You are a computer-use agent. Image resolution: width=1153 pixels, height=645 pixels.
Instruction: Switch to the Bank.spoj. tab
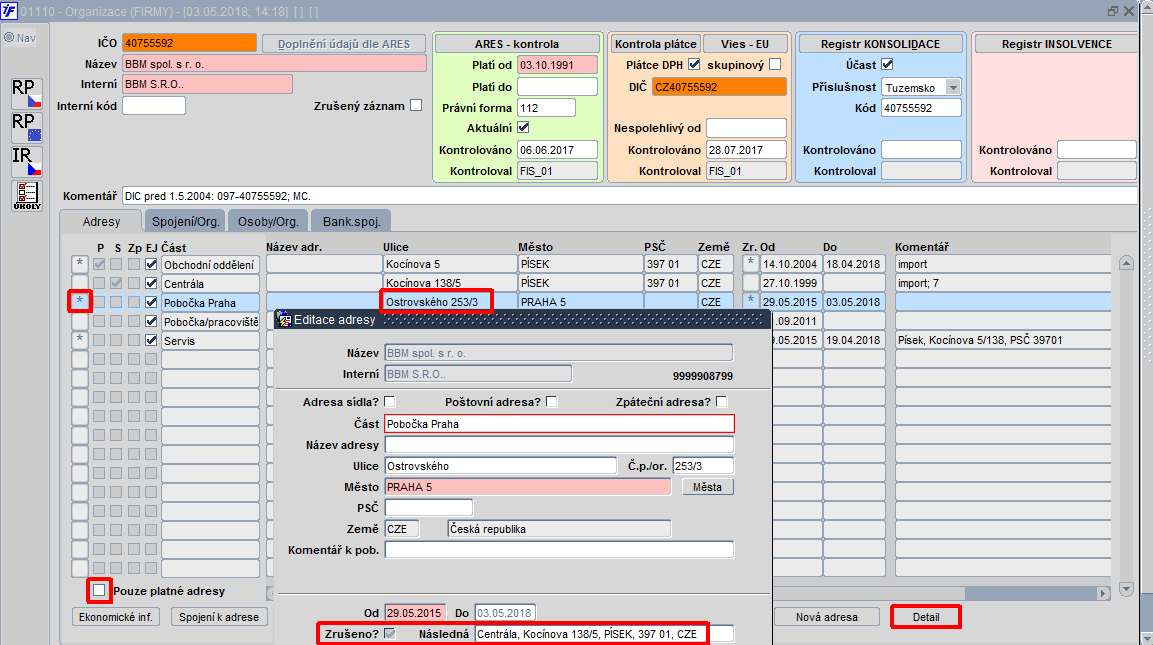click(x=351, y=221)
